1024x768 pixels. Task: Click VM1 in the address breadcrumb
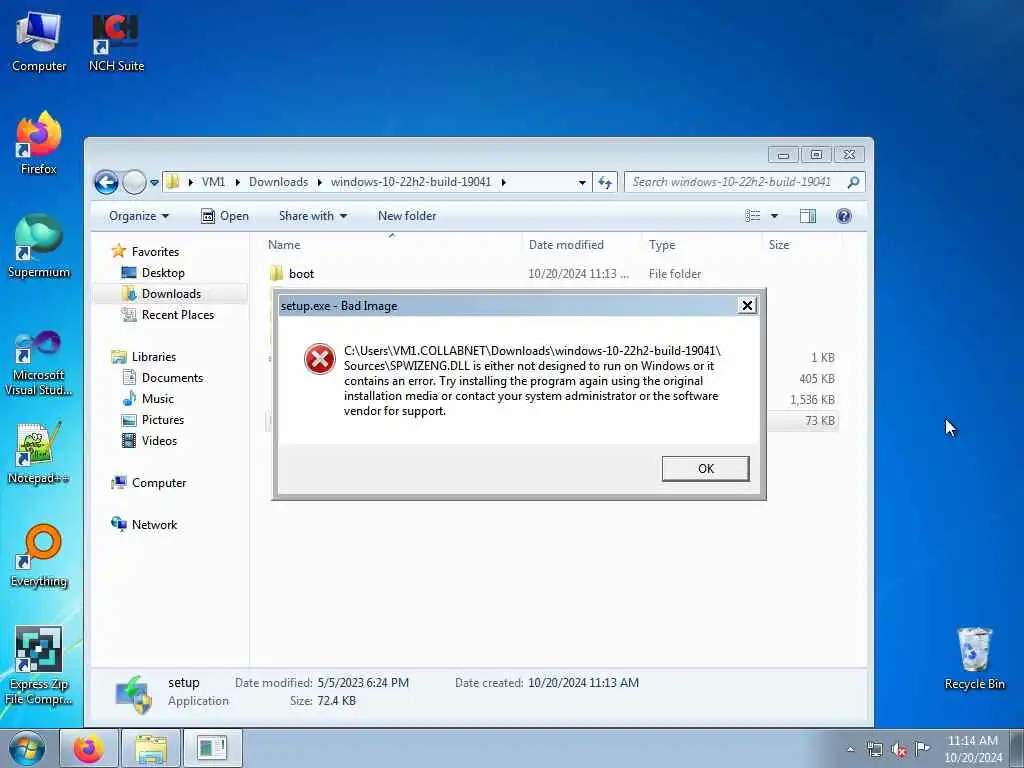tap(213, 182)
